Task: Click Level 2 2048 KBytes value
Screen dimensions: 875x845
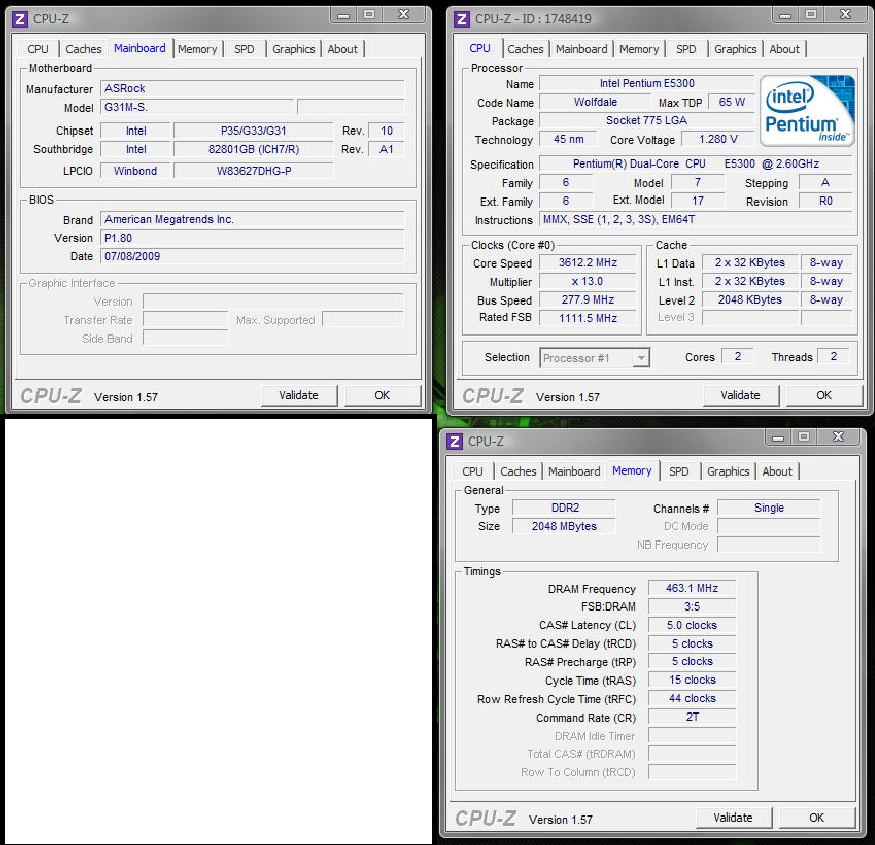Action: pyautogui.click(x=750, y=300)
